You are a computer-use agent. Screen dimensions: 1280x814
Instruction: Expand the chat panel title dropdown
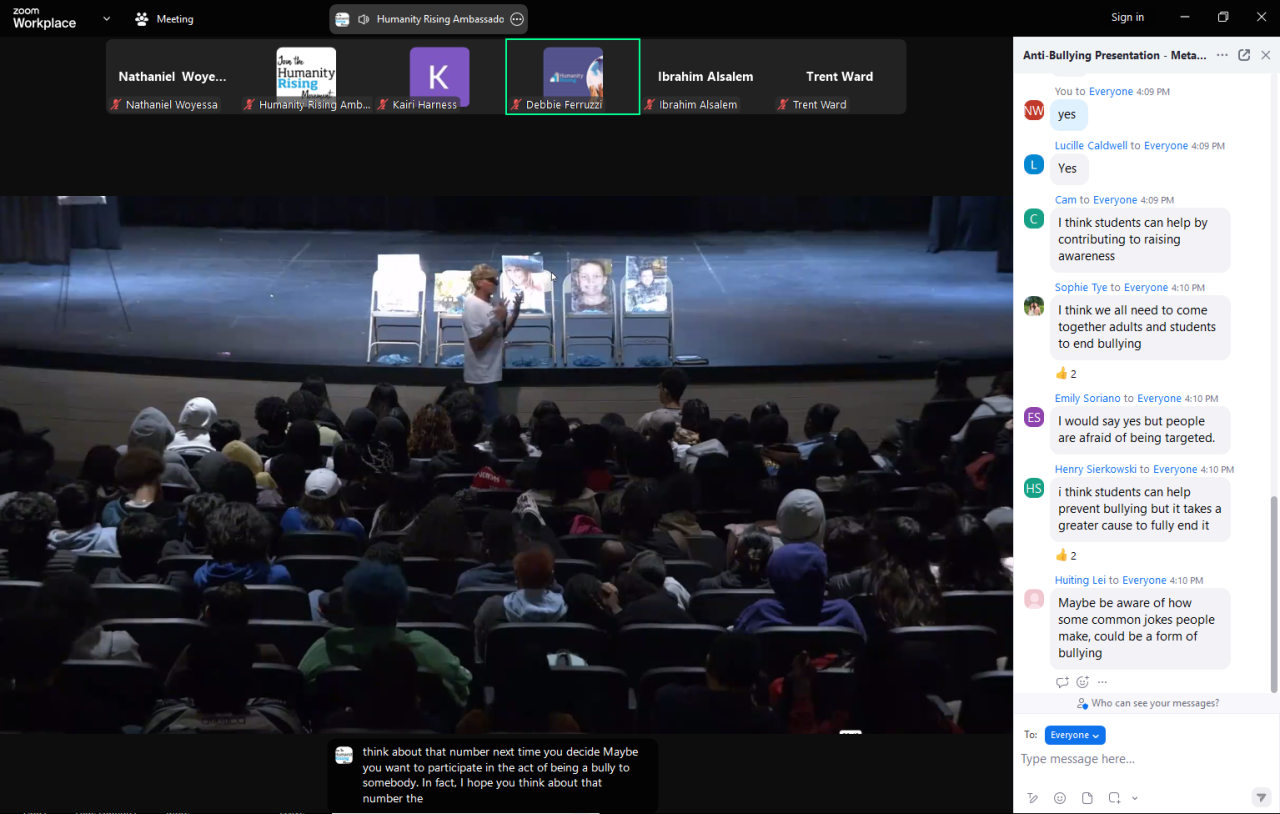pos(1220,56)
